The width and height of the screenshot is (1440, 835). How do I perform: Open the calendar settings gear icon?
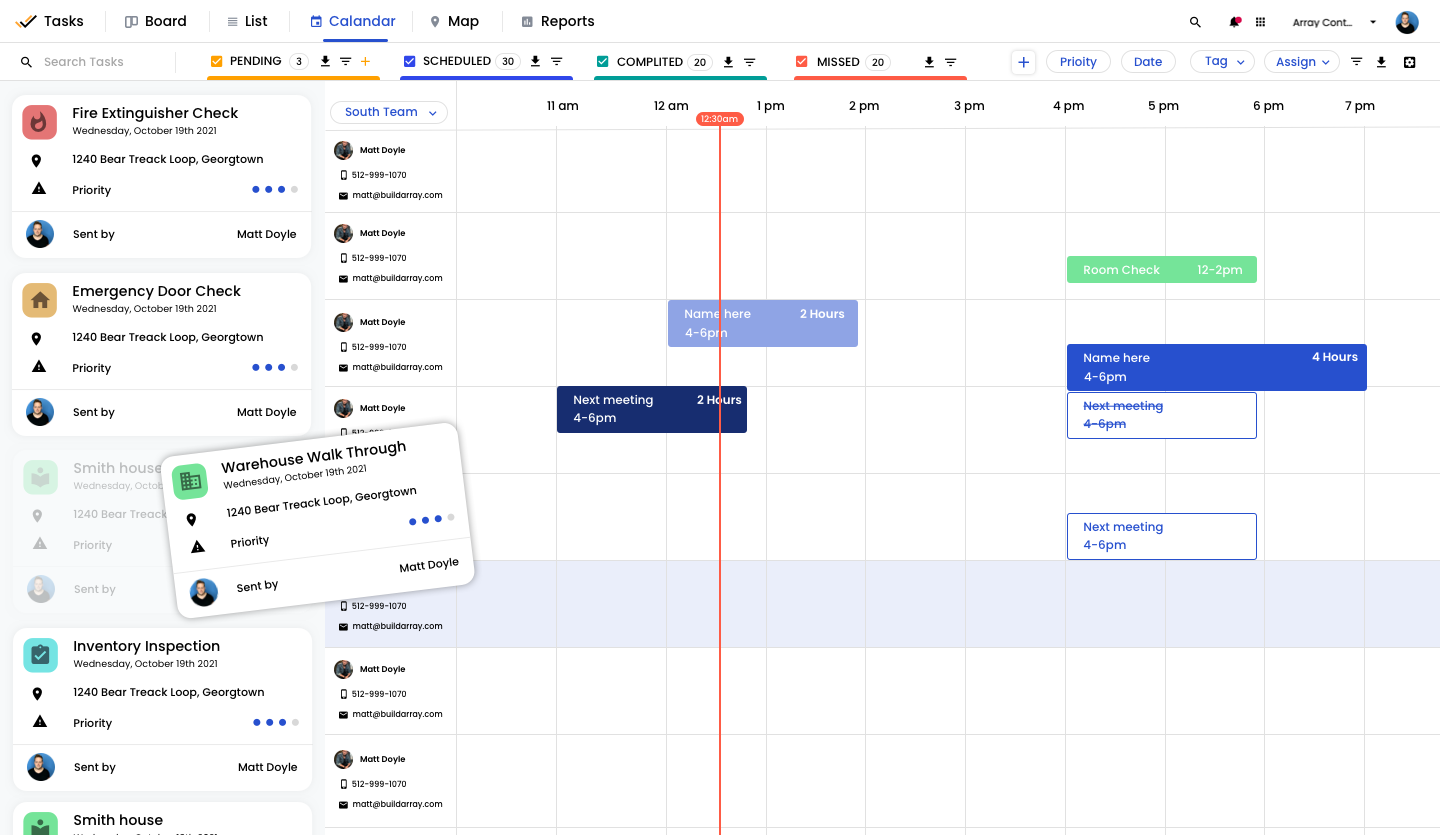tap(1410, 62)
